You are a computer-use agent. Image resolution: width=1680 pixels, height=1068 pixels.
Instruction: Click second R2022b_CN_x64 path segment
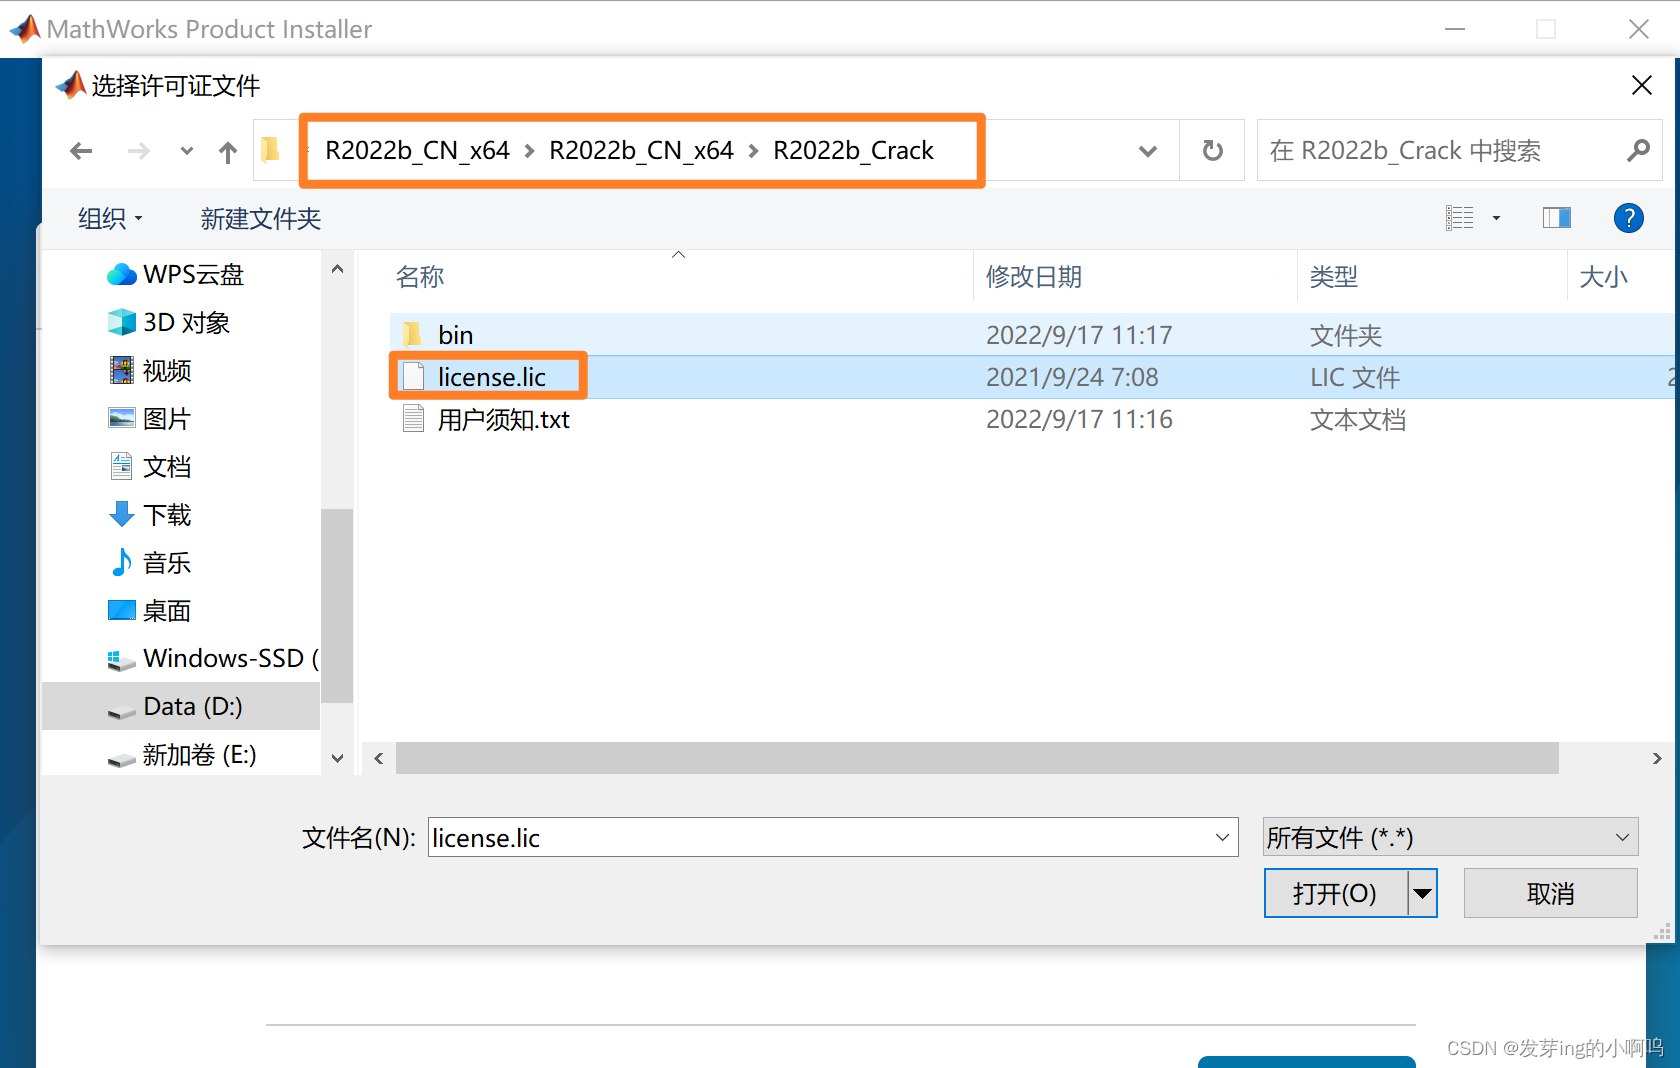click(x=641, y=150)
